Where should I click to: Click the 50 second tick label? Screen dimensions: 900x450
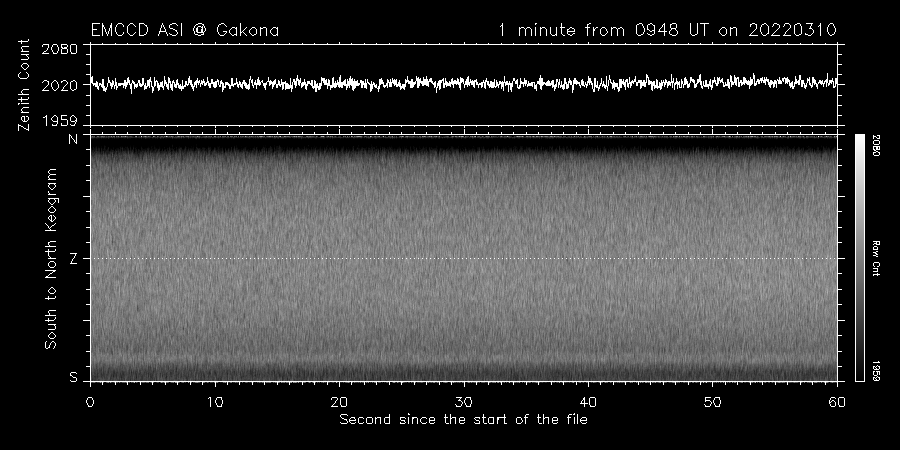pos(712,402)
